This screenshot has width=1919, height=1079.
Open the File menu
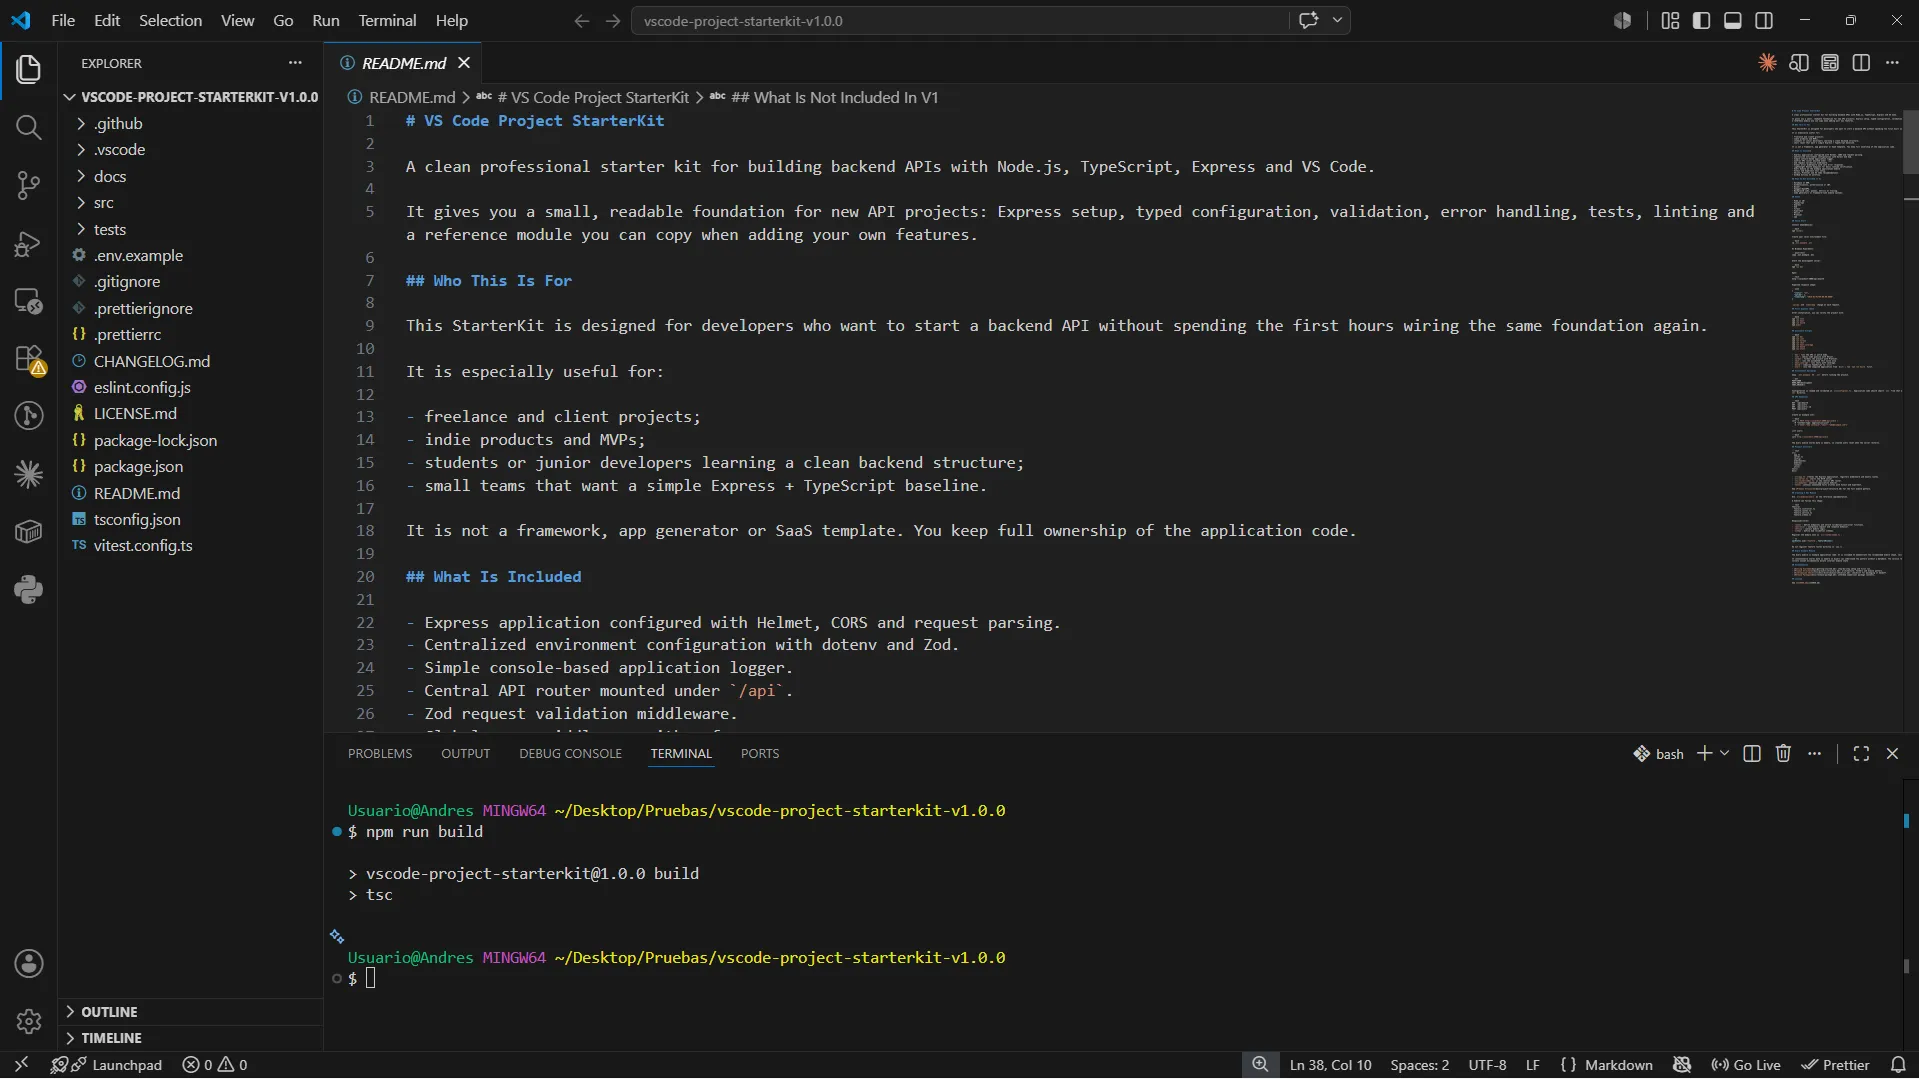[63, 20]
